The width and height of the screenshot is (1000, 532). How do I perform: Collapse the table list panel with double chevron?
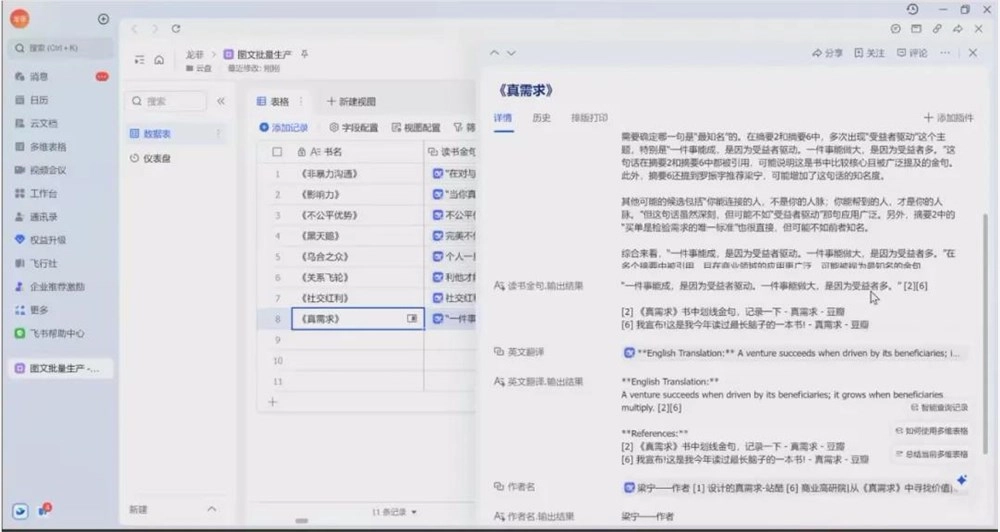pos(221,101)
